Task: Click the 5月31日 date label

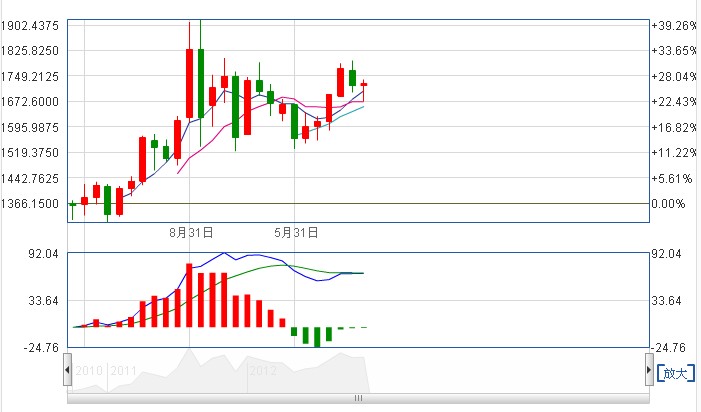Action: (x=296, y=232)
